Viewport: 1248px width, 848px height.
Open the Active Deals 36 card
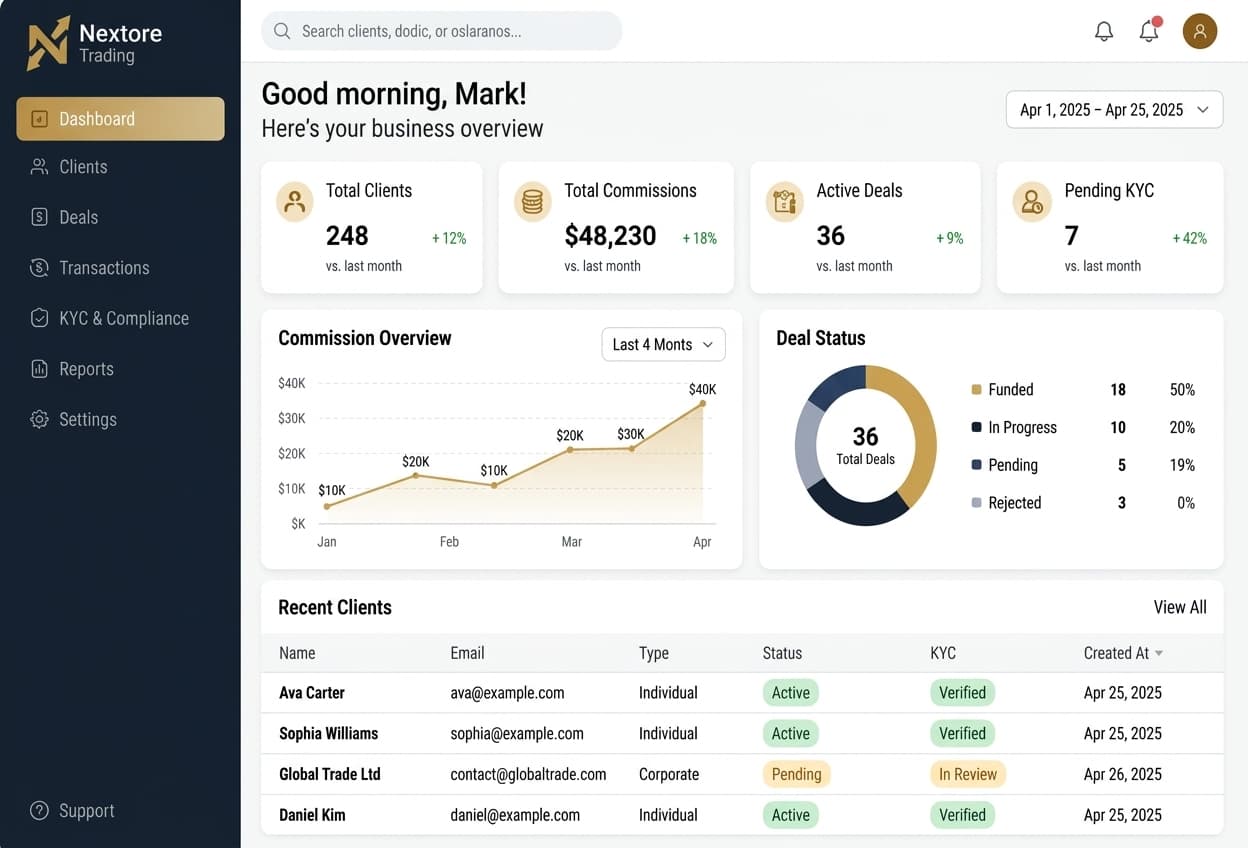tap(865, 228)
